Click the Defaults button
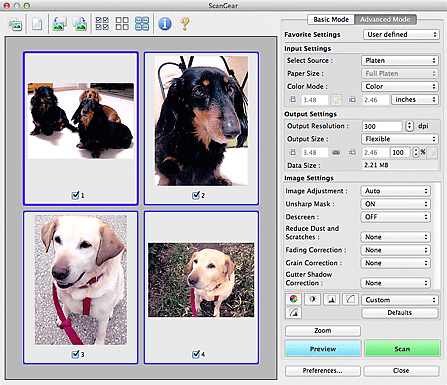 400,313
